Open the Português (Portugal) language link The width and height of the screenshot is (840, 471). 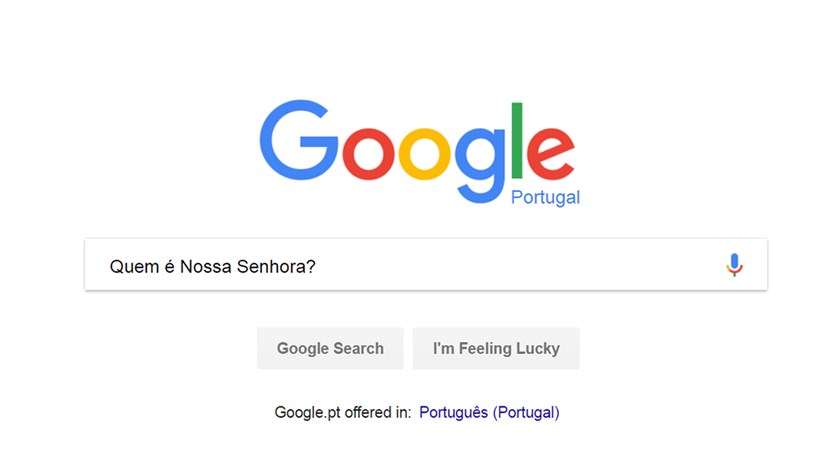pos(489,412)
